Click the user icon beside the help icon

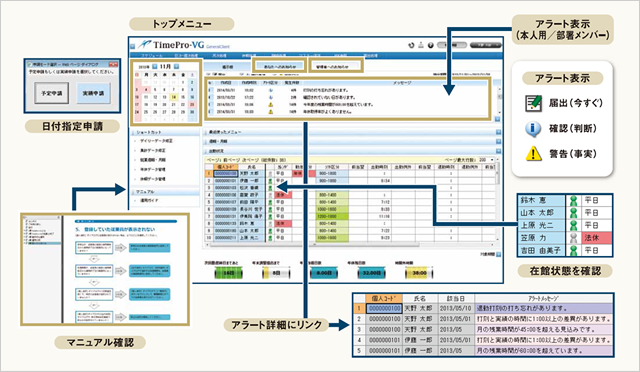click(421, 45)
